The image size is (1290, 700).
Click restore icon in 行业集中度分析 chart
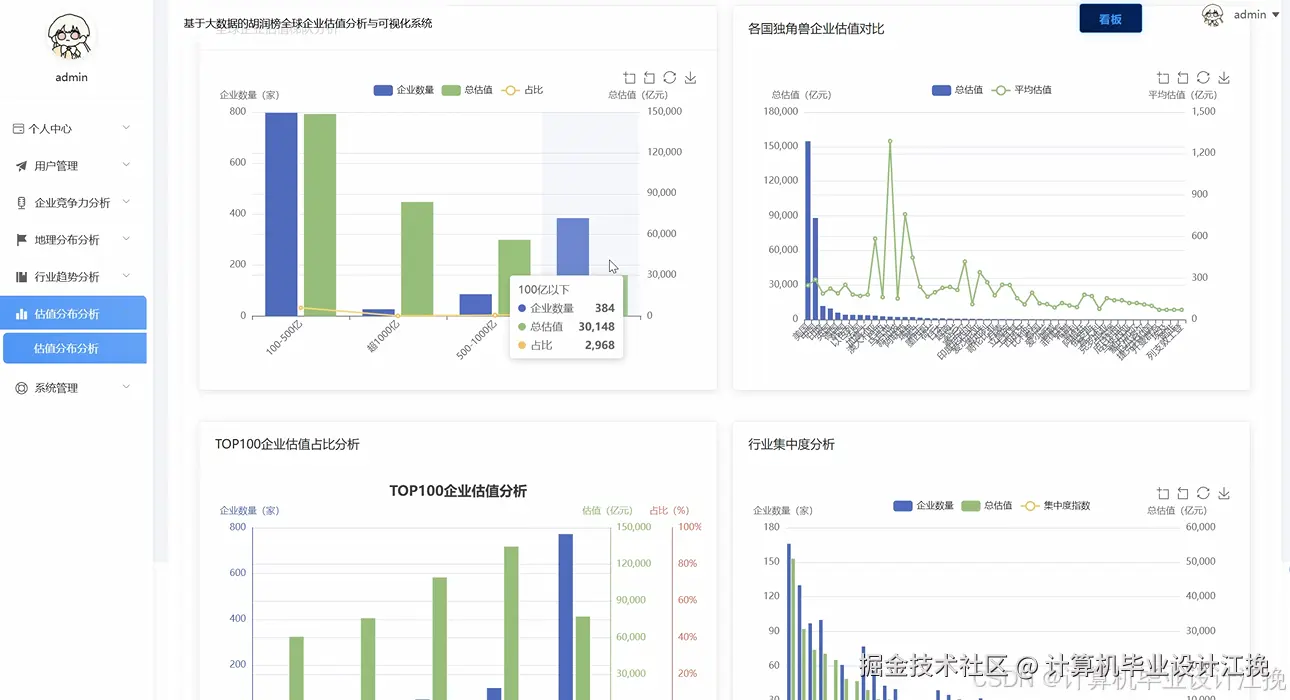coord(1204,493)
